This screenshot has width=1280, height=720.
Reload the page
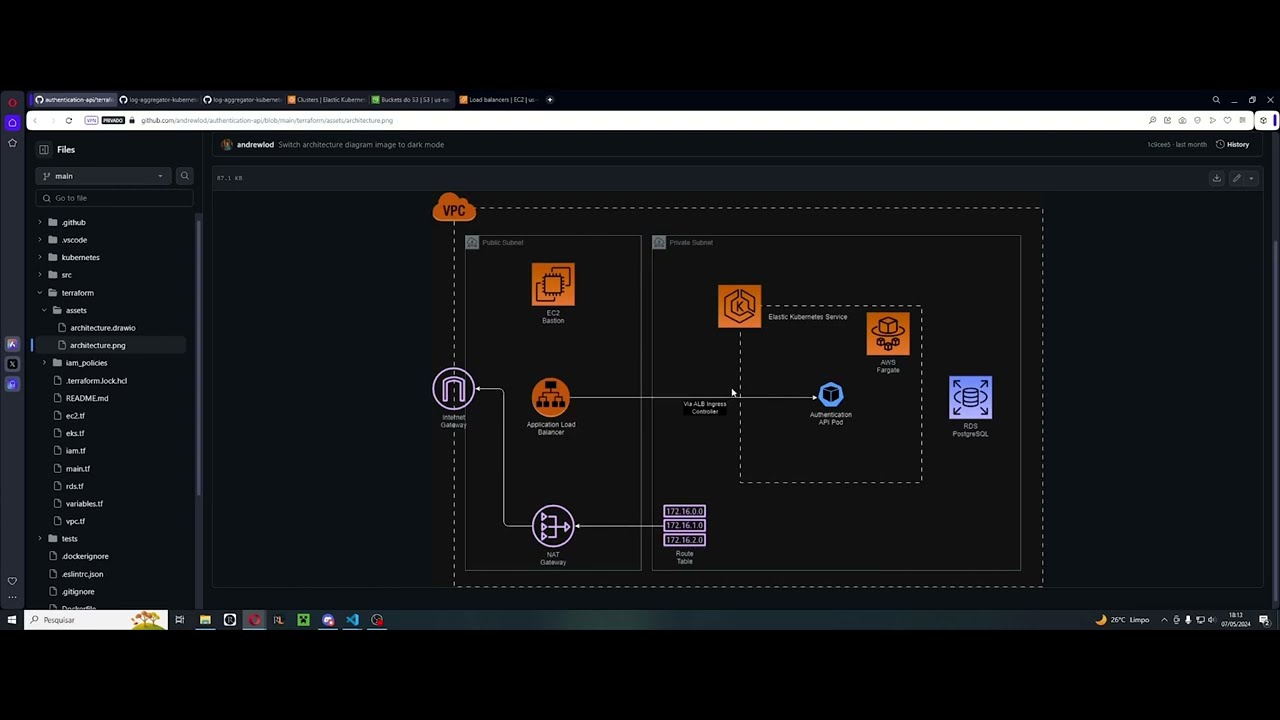pyautogui.click(x=69, y=120)
